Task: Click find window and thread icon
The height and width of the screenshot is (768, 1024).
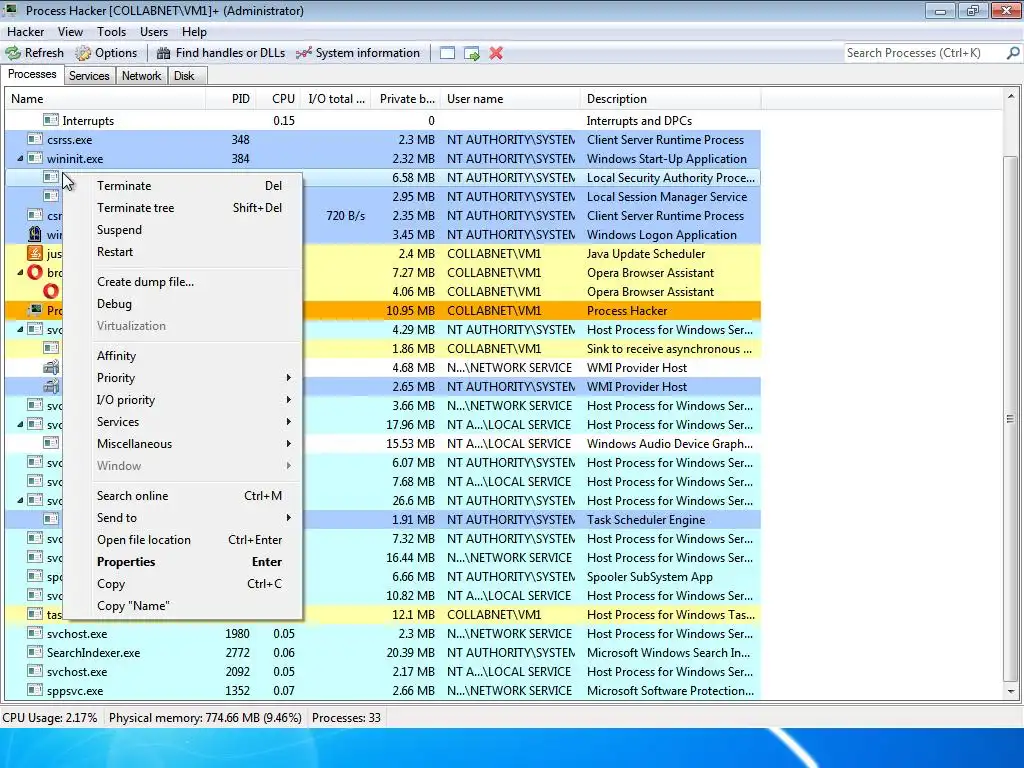Action: [x=472, y=53]
